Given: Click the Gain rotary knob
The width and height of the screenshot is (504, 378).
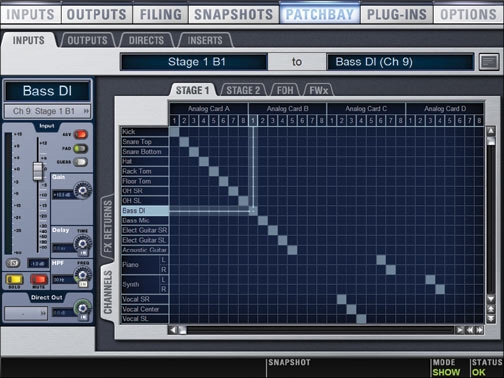Looking at the screenshot, I should click(x=82, y=190).
